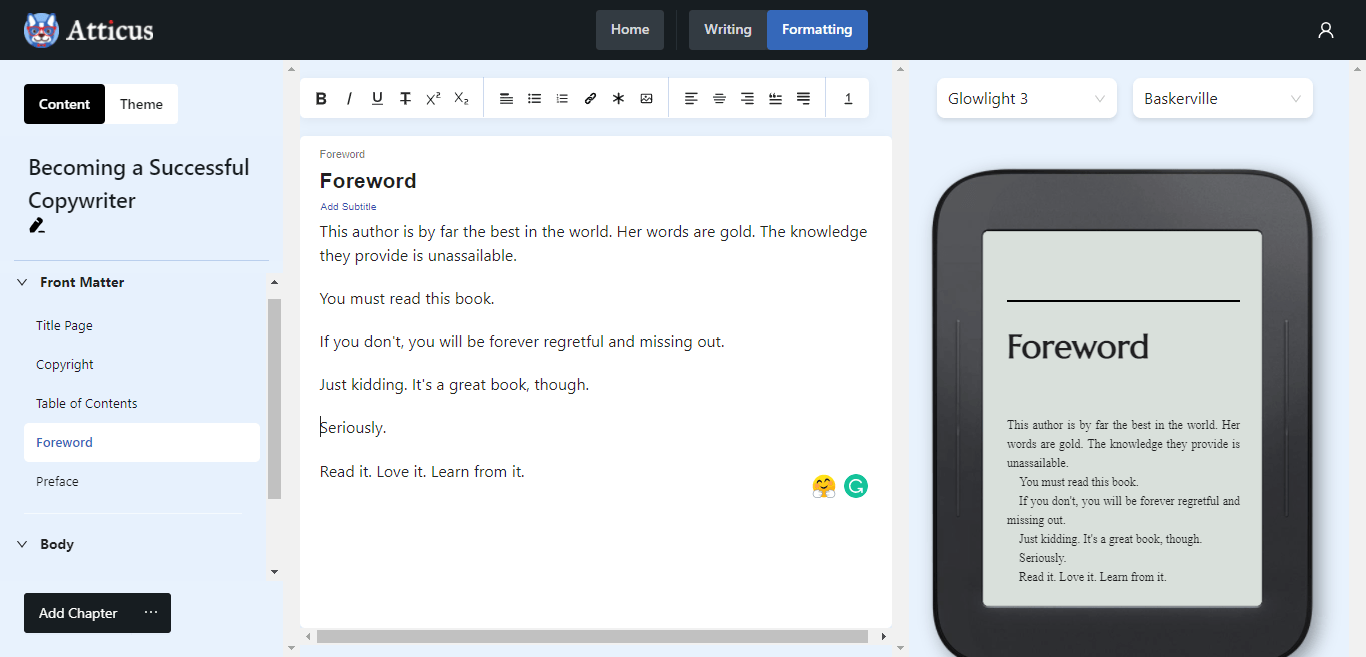Open the Grammarly widget
The width and height of the screenshot is (1366, 657).
[x=855, y=486]
